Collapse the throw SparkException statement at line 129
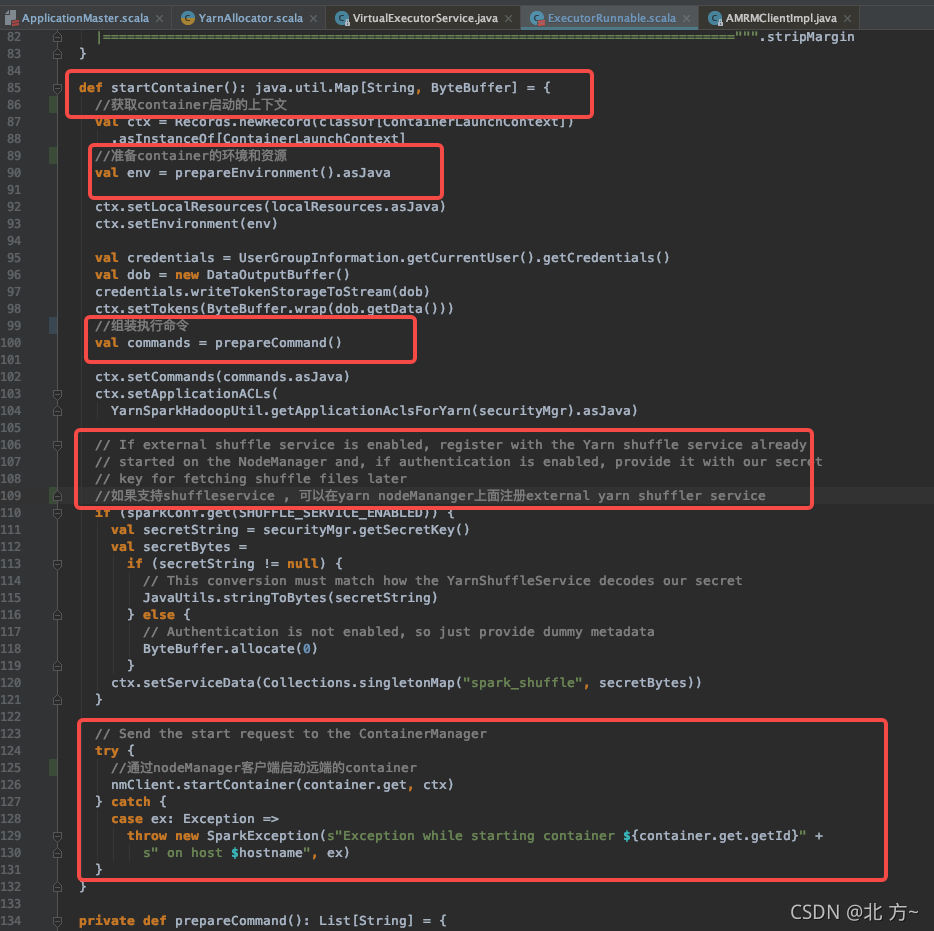This screenshot has width=934, height=931. pyautogui.click(x=57, y=836)
